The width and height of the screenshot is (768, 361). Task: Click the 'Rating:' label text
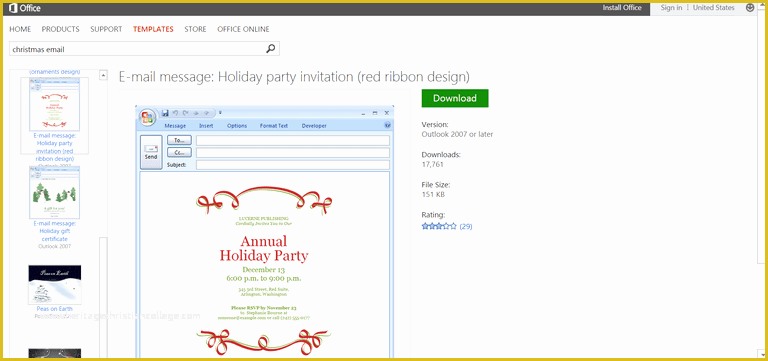click(x=433, y=215)
